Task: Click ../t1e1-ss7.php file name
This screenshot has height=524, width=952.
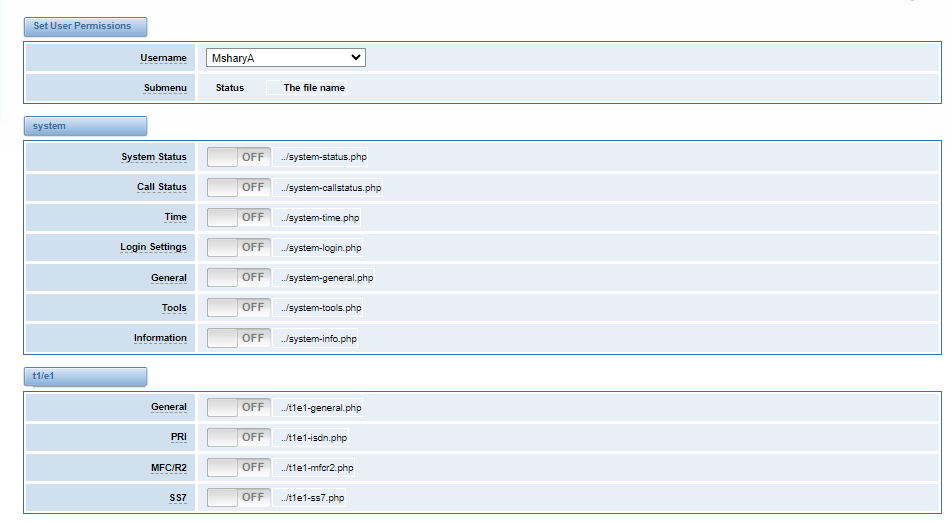Action: tap(313, 498)
